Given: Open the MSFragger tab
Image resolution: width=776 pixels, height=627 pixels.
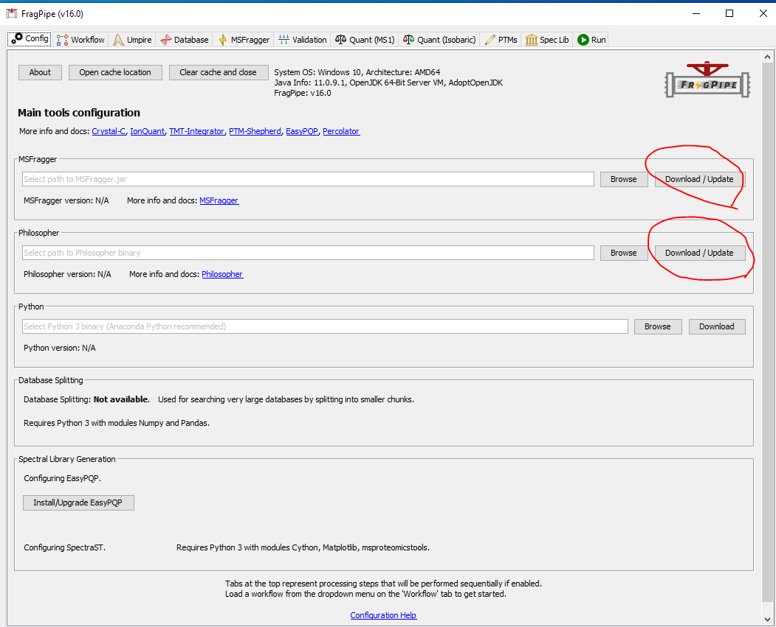Looking at the screenshot, I should (x=244, y=40).
